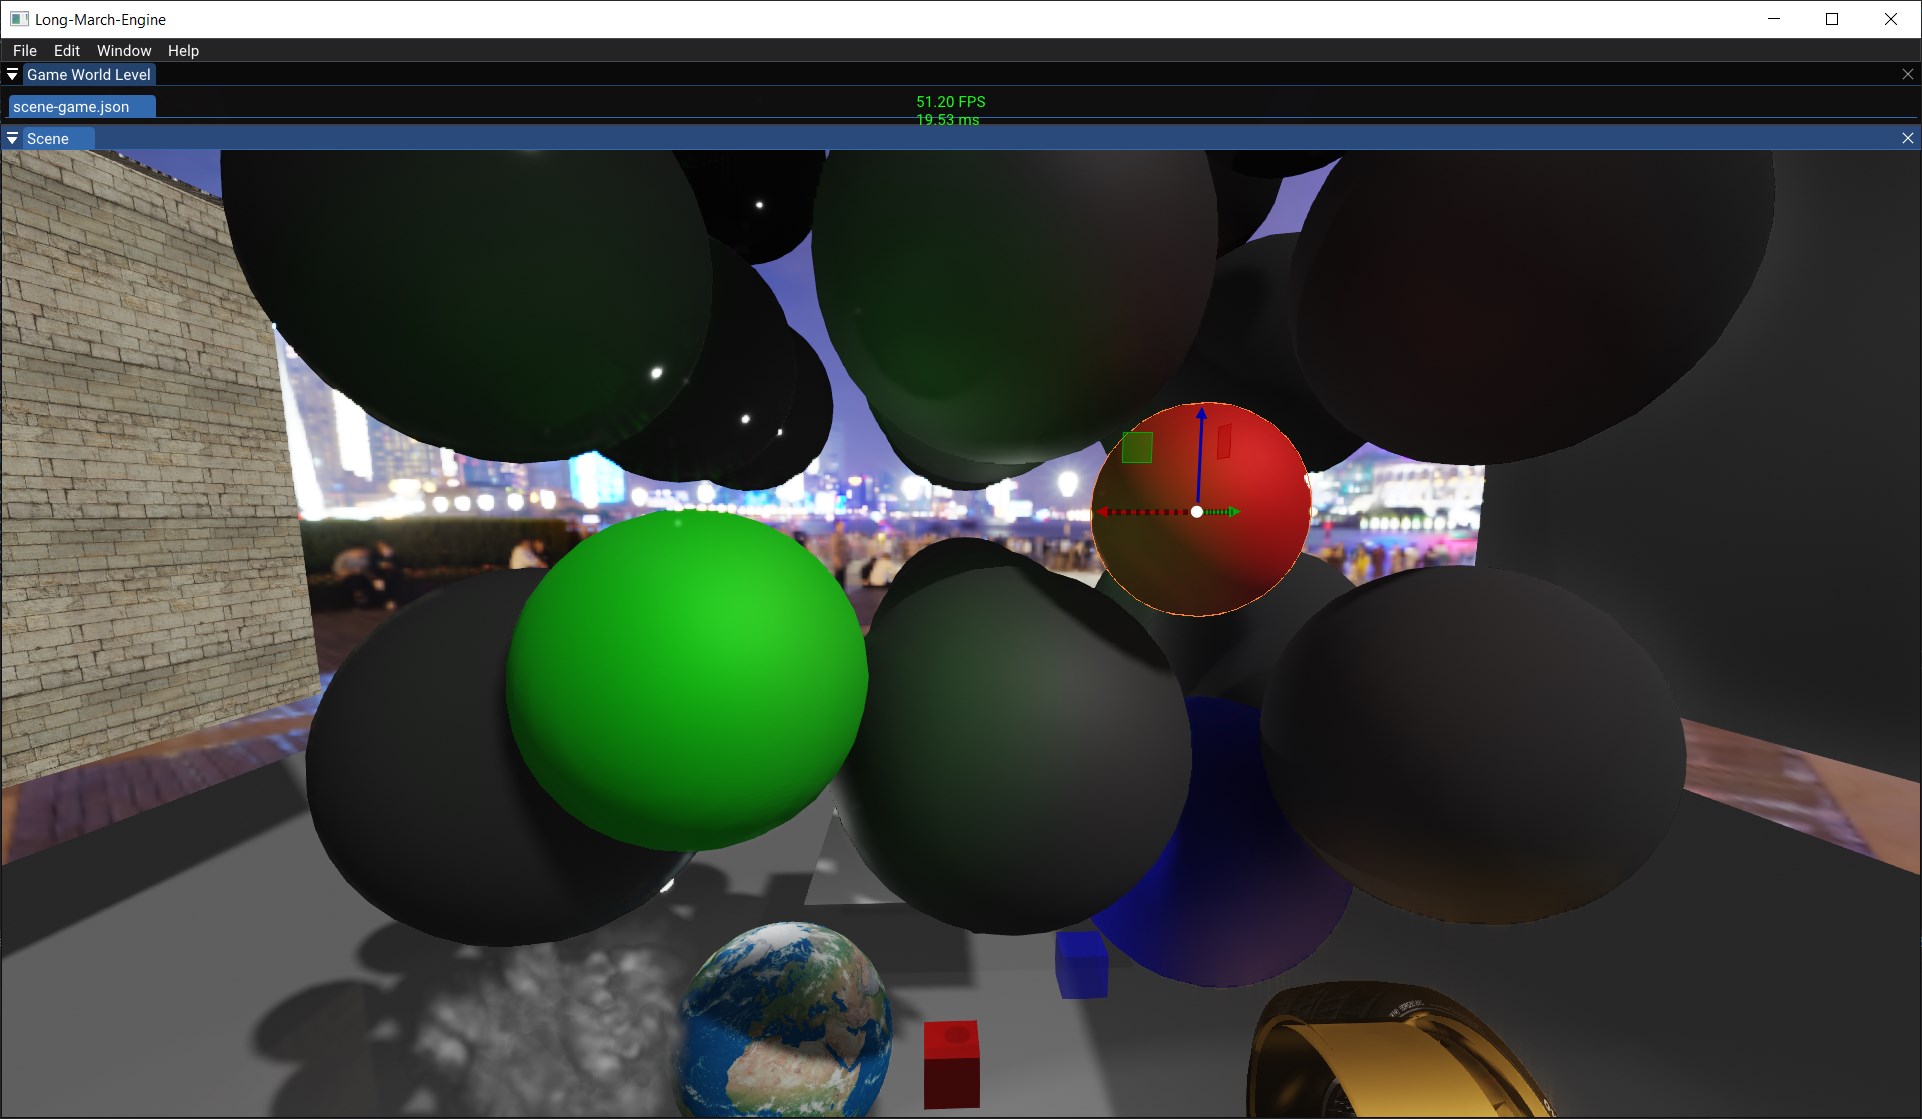
Task: Click the white gizmo center handle
Action: coord(1197,512)
